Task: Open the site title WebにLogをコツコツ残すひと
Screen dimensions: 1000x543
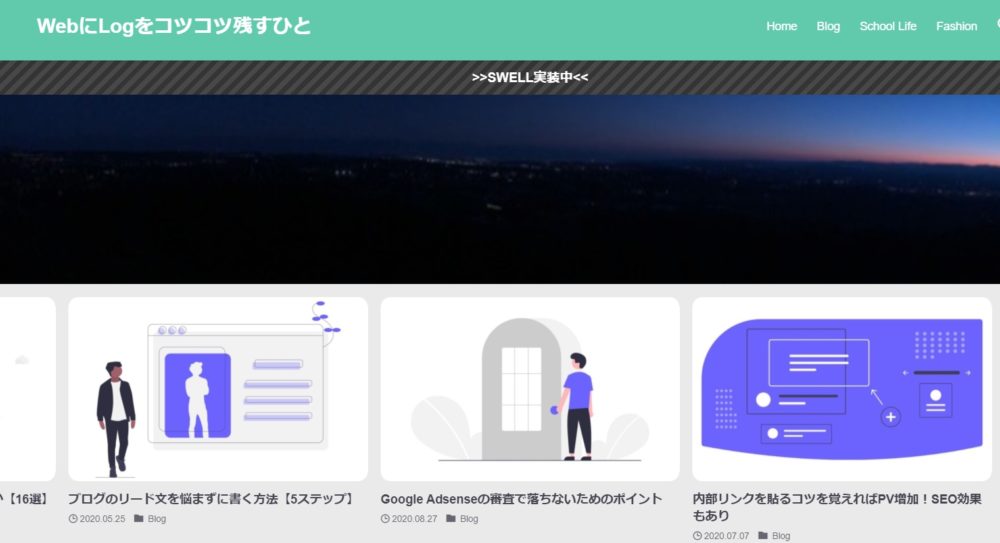Action: point(173,26)
